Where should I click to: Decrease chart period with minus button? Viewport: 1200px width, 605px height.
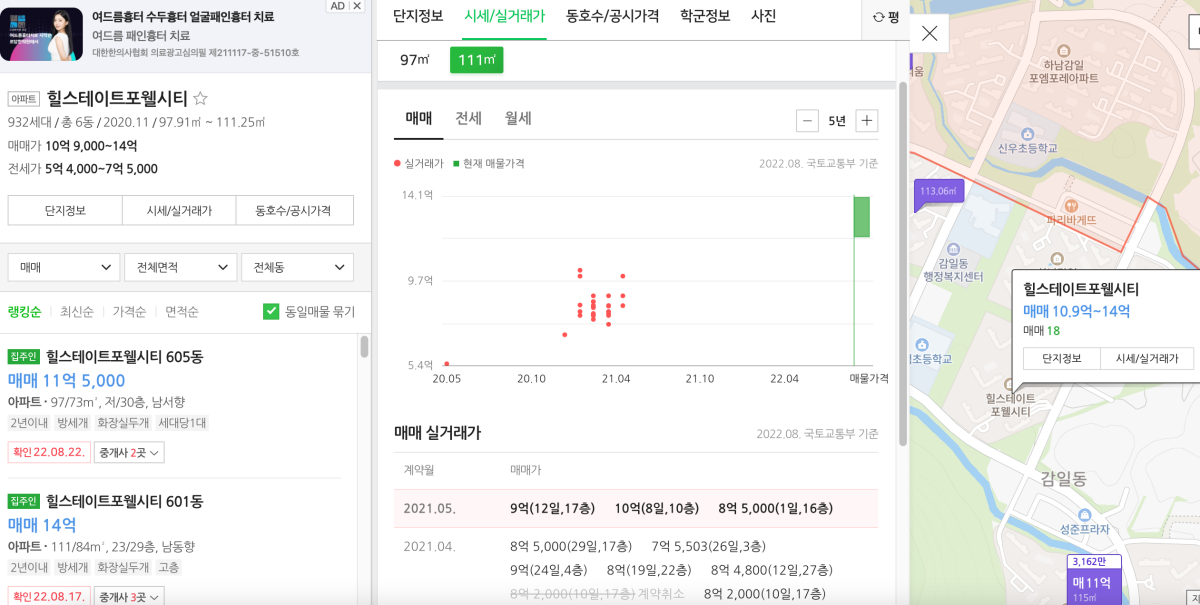pos(807,121)
